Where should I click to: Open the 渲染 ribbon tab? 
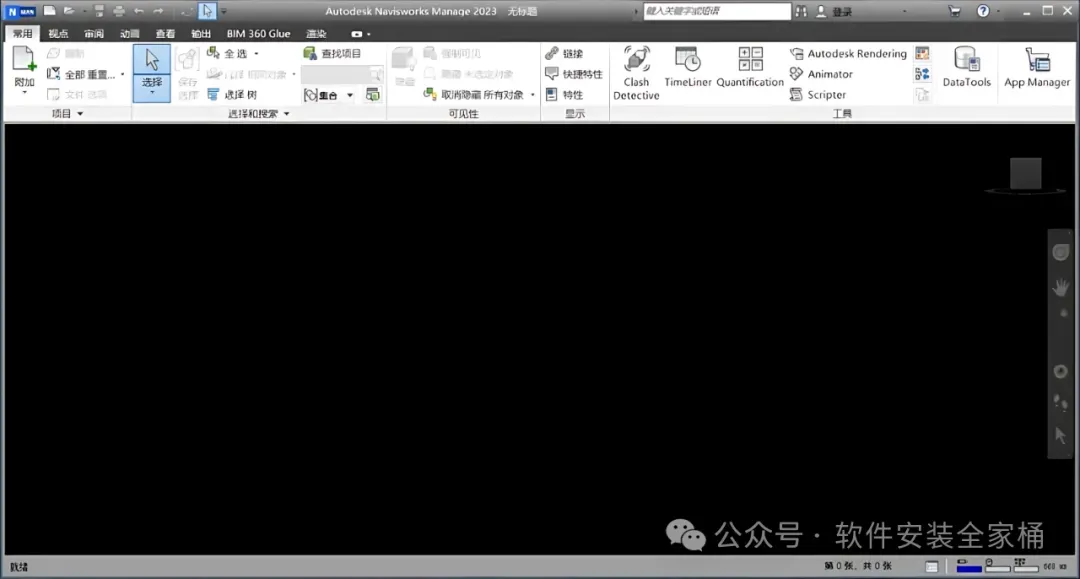coord(316,34)
